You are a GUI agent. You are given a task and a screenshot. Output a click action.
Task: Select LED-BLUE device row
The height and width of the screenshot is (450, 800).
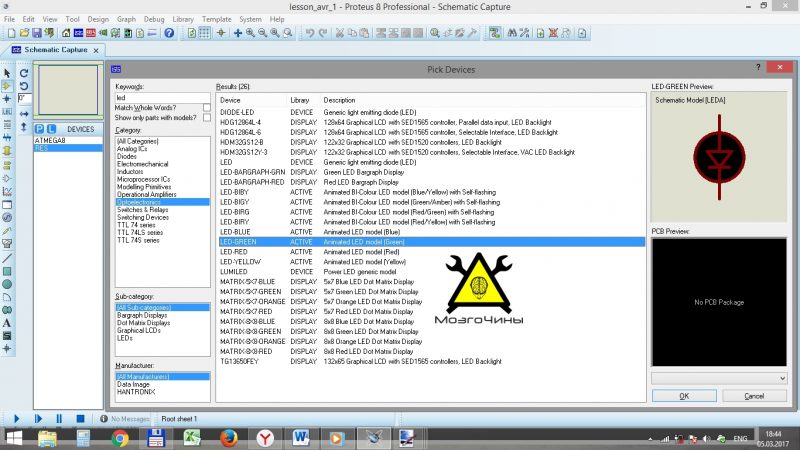tap(432, 232)
